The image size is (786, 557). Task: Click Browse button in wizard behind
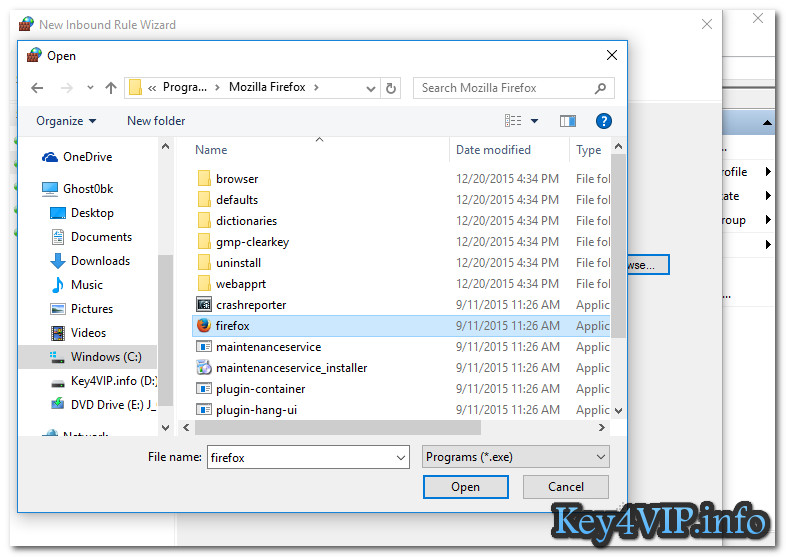pos(648,265)
